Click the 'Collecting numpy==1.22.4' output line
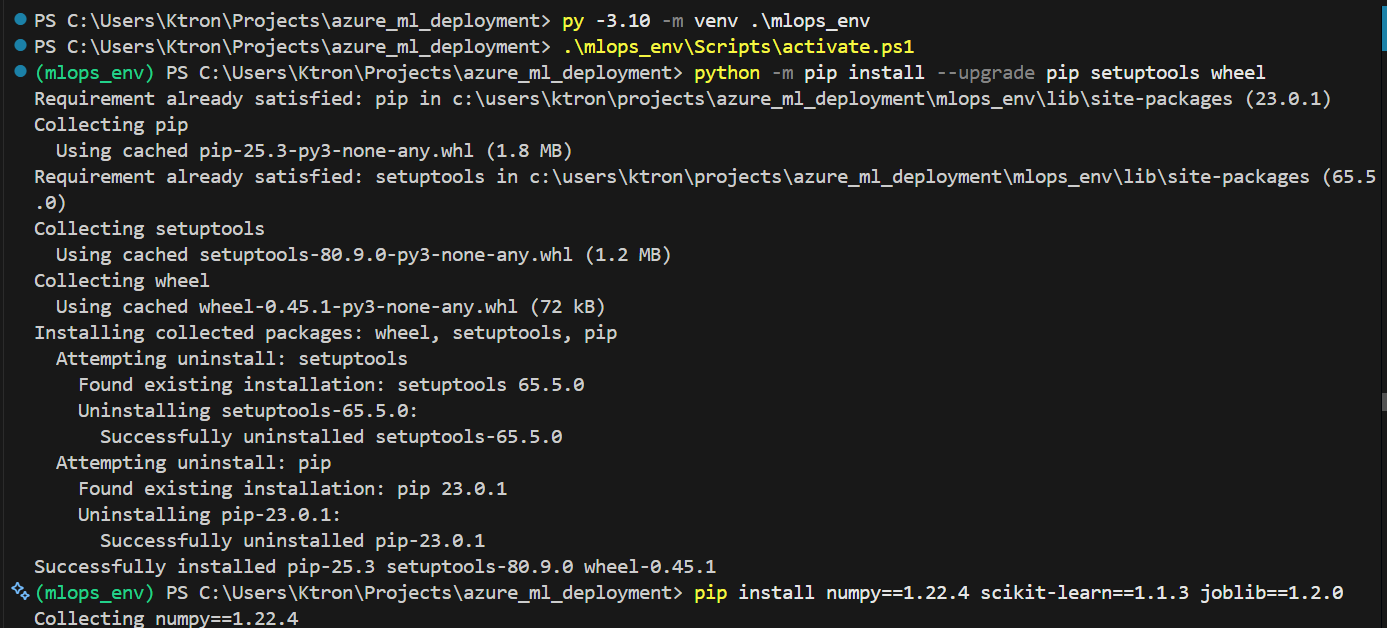1387x628 pixels. (166, 618)
